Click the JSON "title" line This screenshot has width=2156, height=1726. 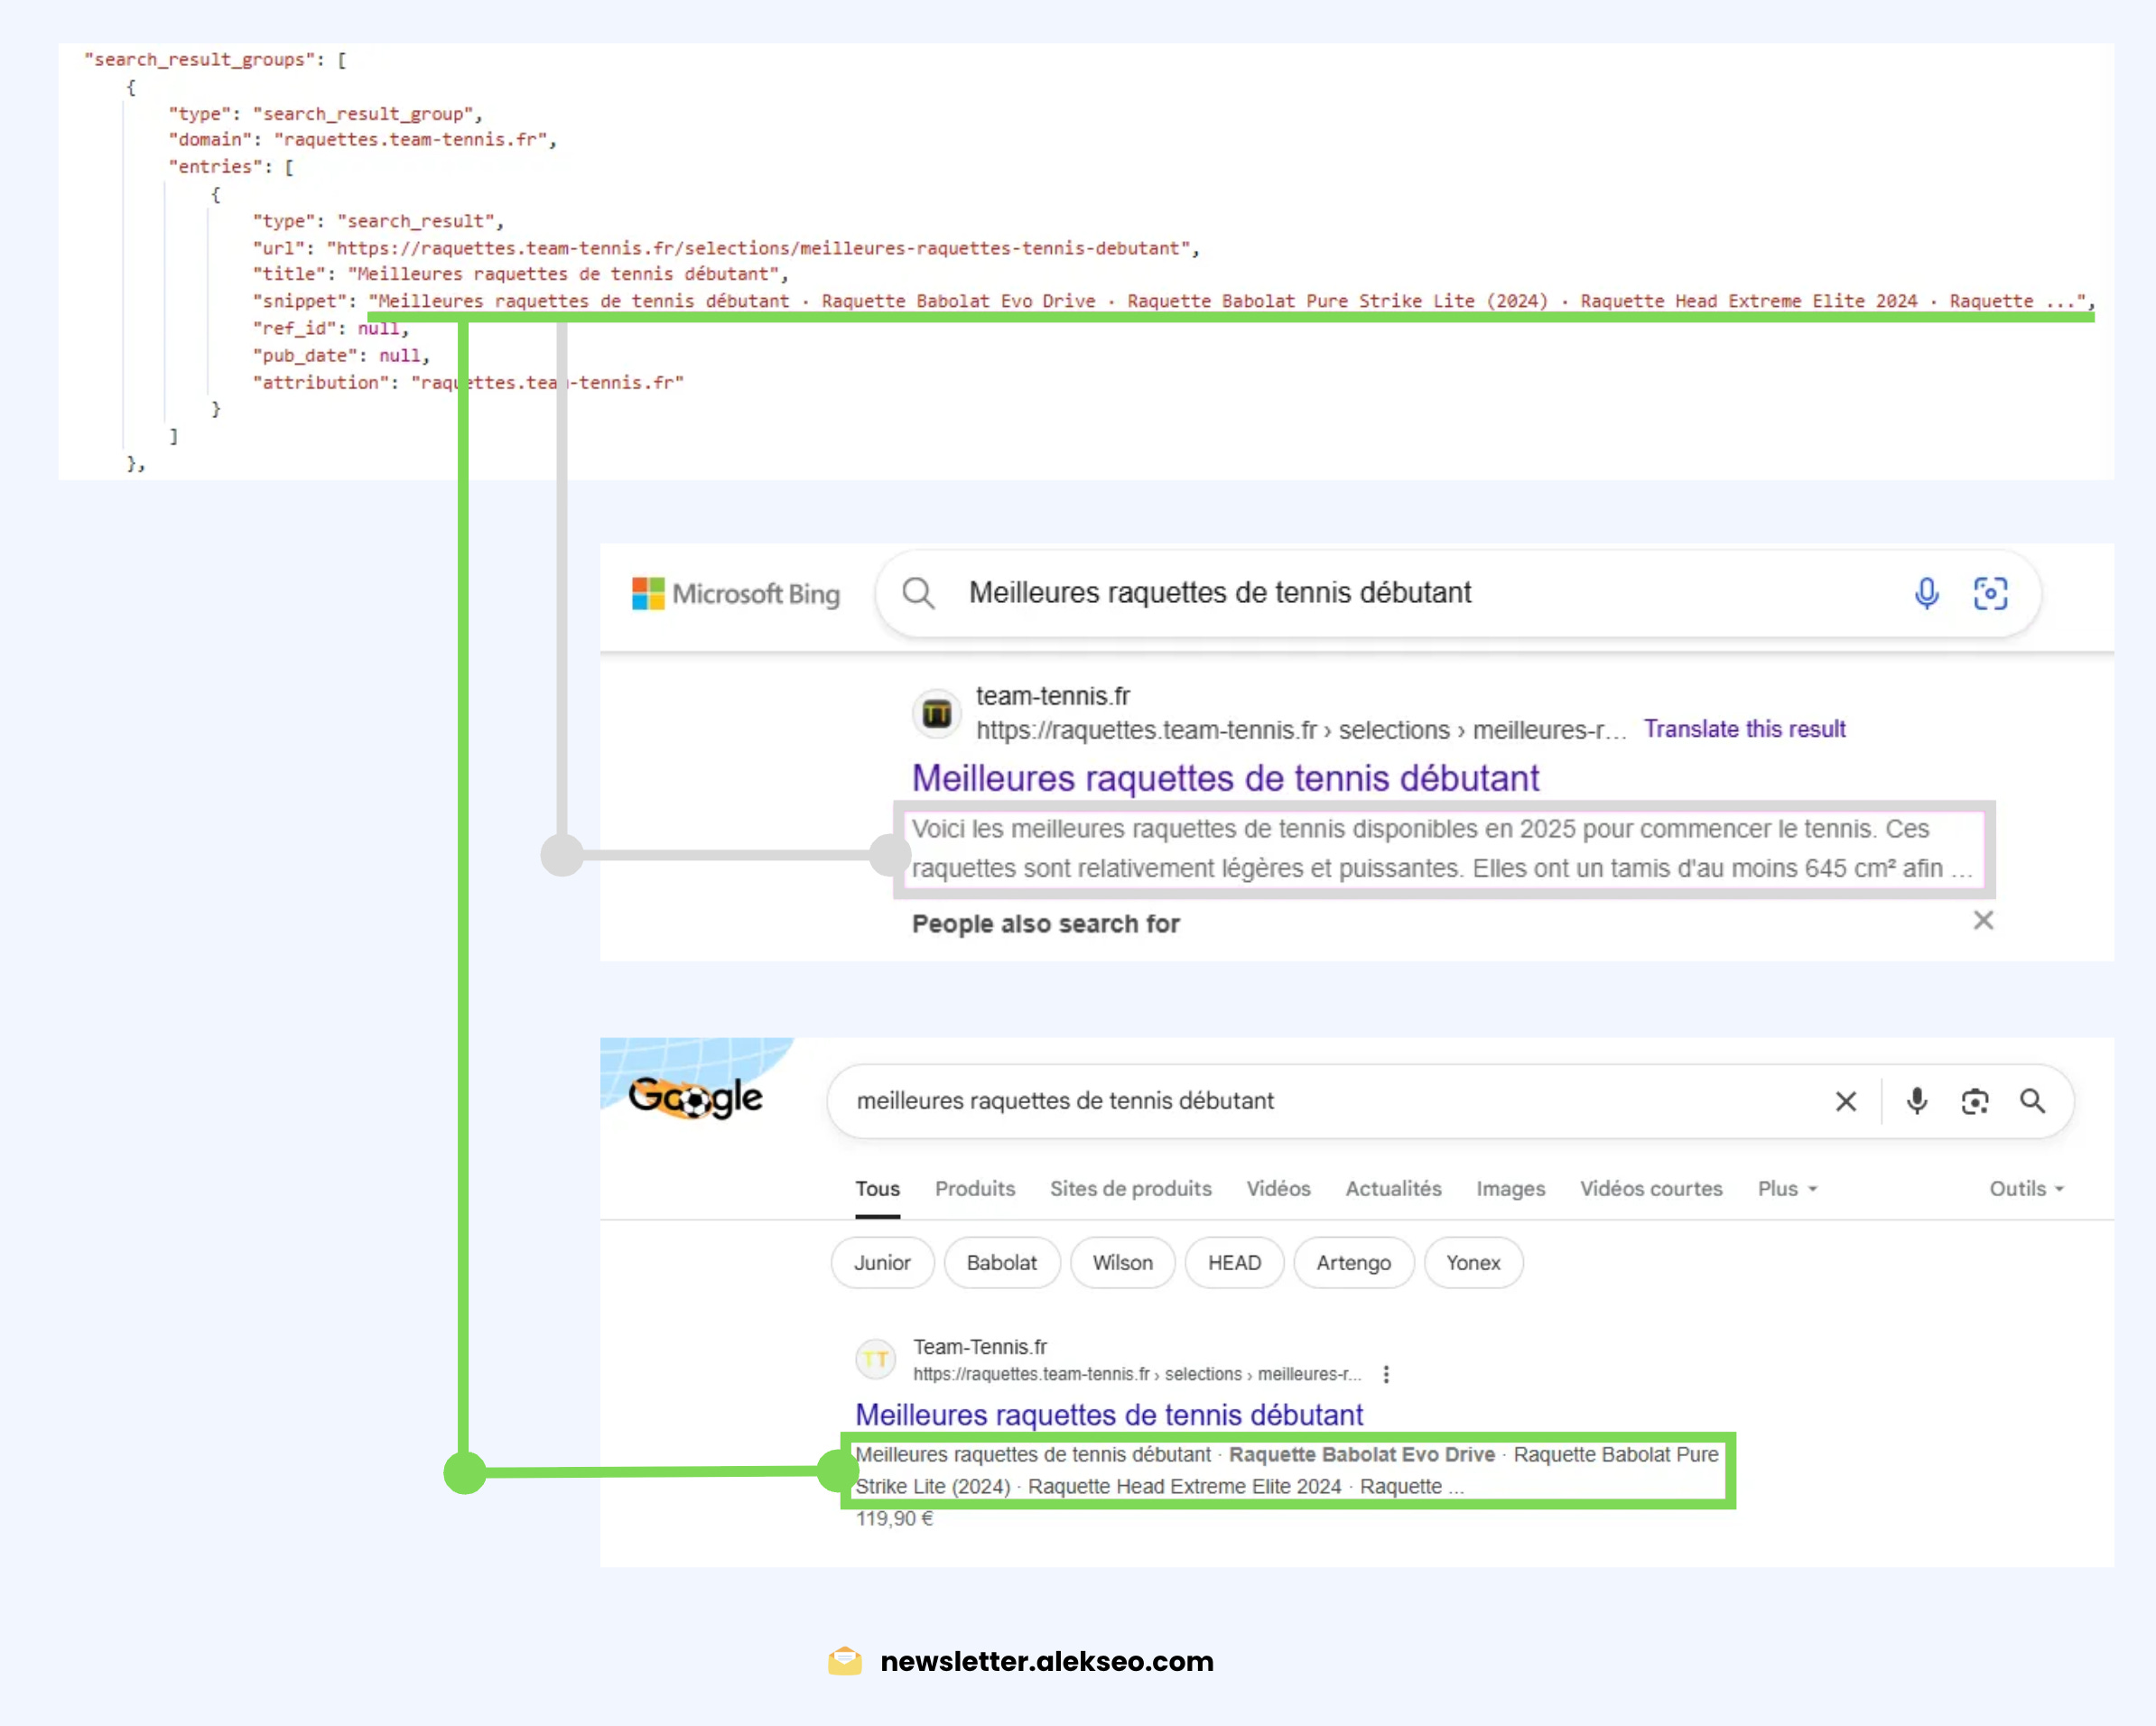pos(520,274)
